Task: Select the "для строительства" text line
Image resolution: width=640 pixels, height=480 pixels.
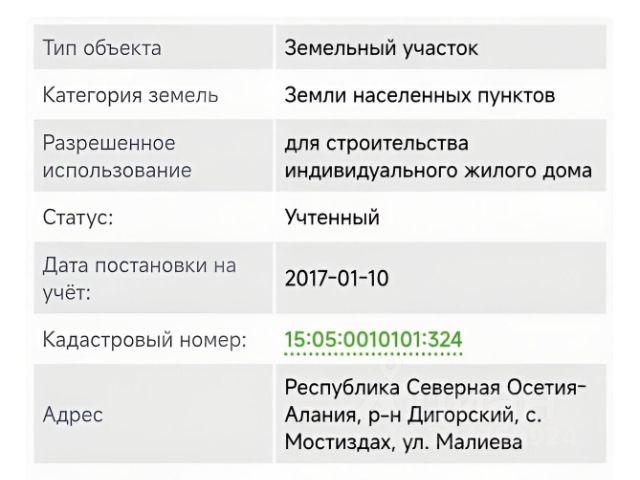Action: 377,144
